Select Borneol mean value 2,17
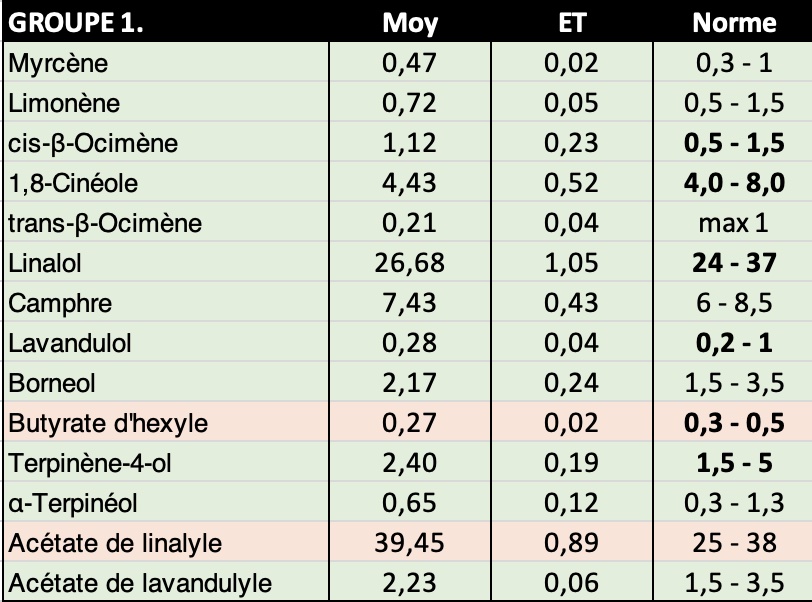 tap(410, 383)
